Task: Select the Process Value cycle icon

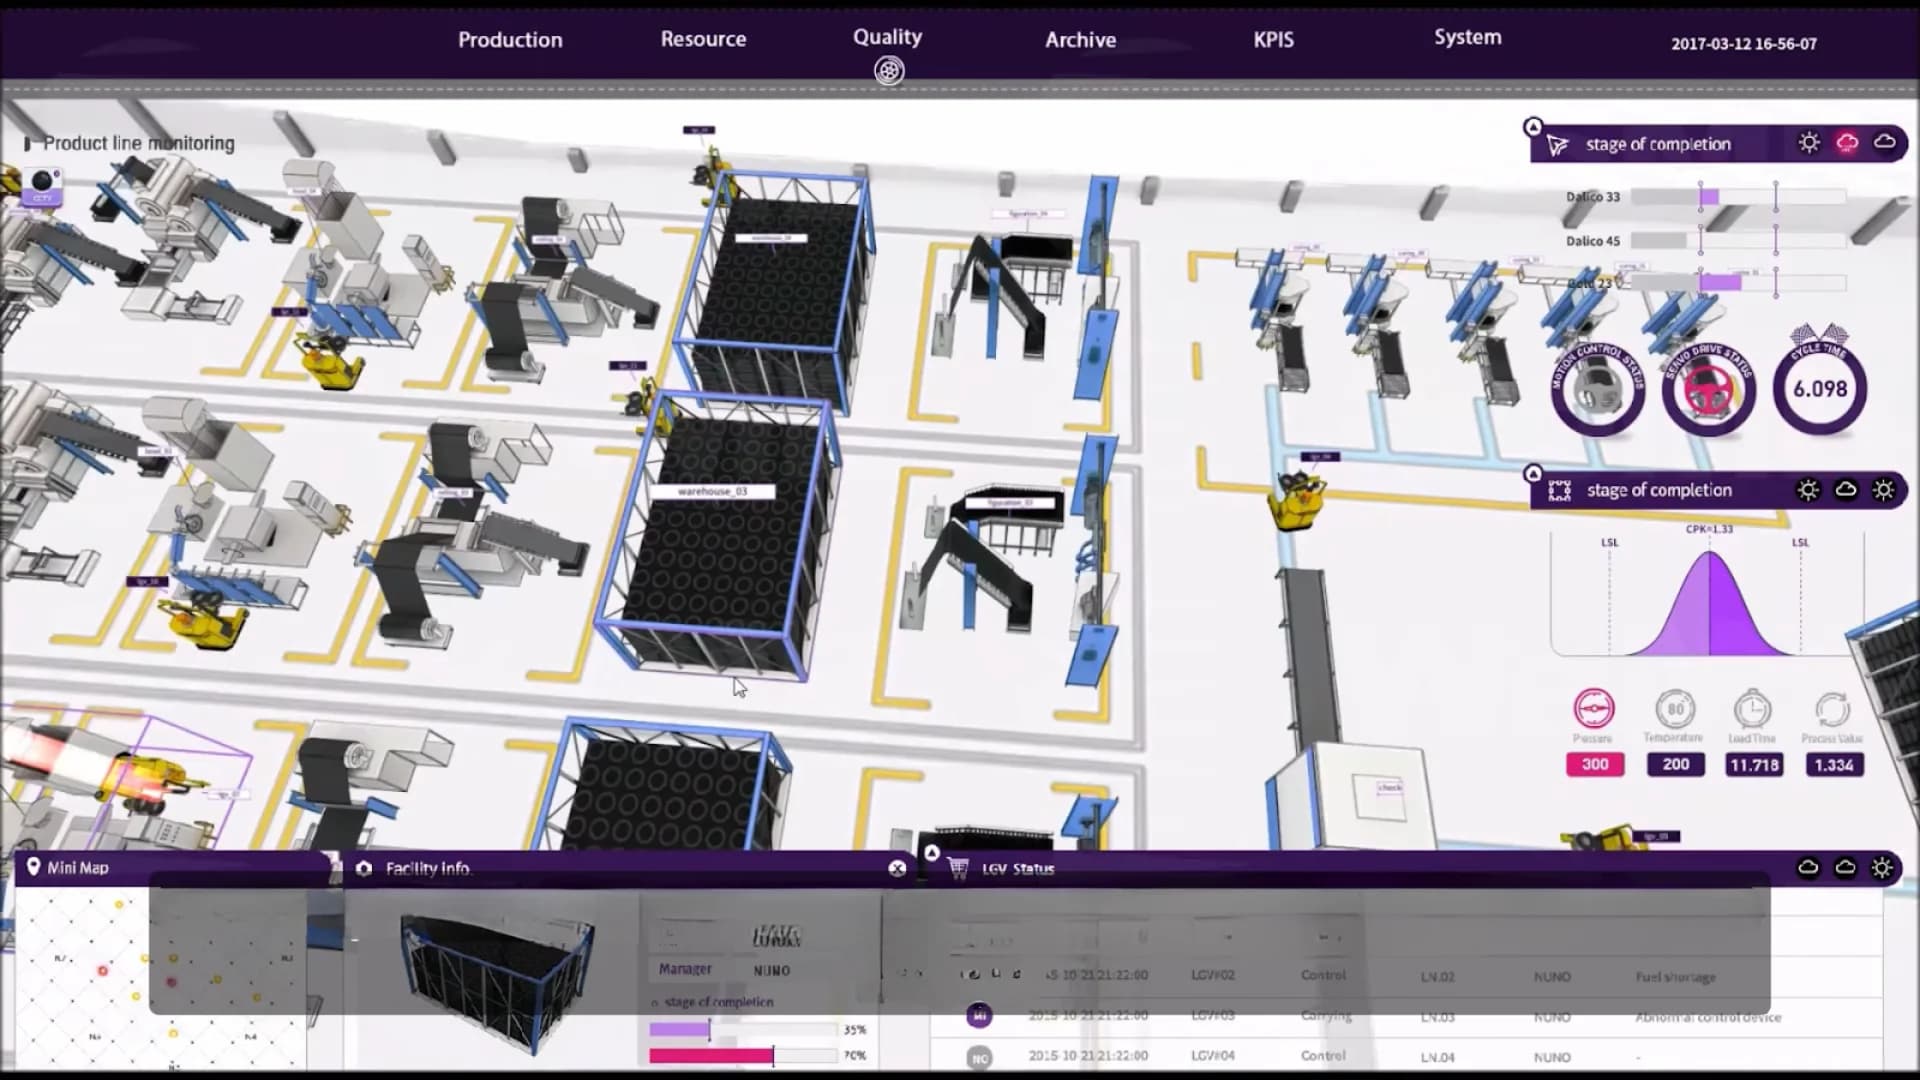Action: [x=1832, y=710]
